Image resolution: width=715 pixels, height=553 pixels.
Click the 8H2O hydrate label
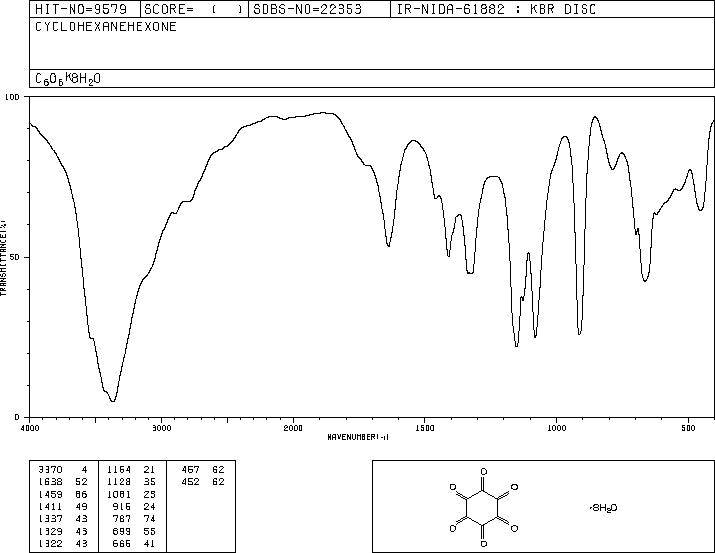604,508
